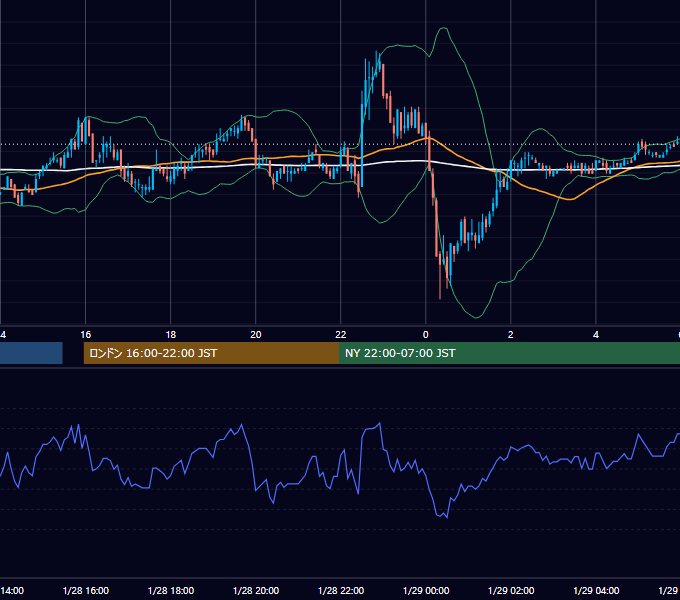Click the lower axis label 1/28 16:00

pos(85,590)
